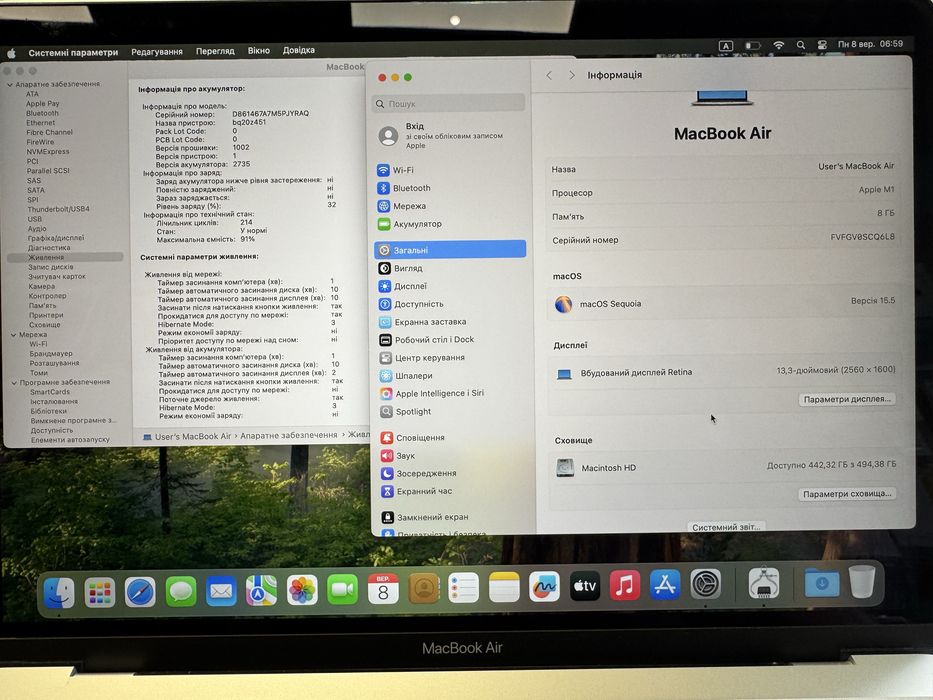
Task: Select Екранна заставка in sidebar
Action: (450, 321)
